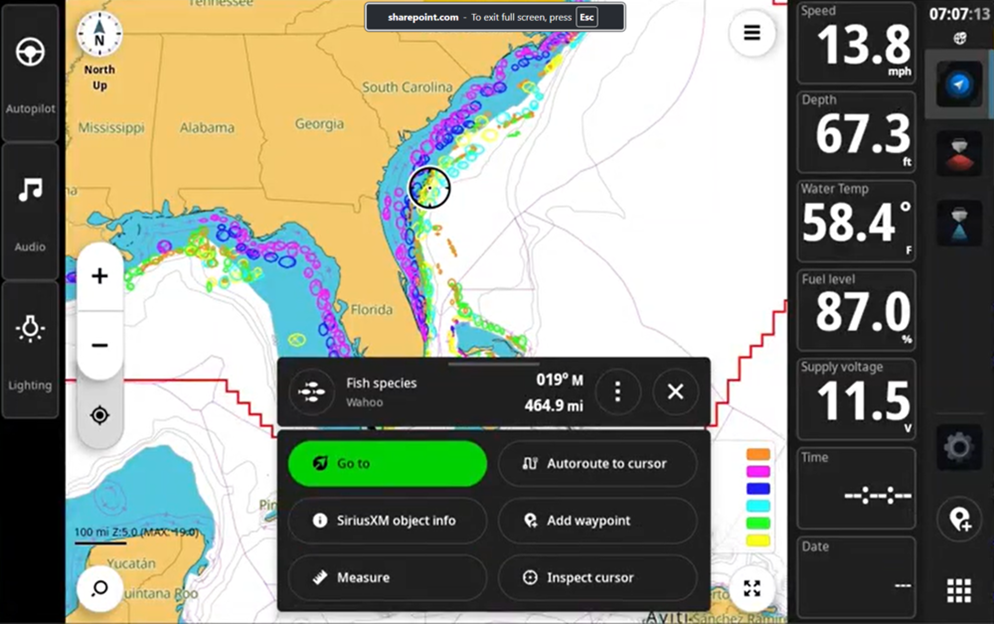The image size is (994, 624).
Task: Open the Autopilot steering wheel panel
Action: pos(30,72)
